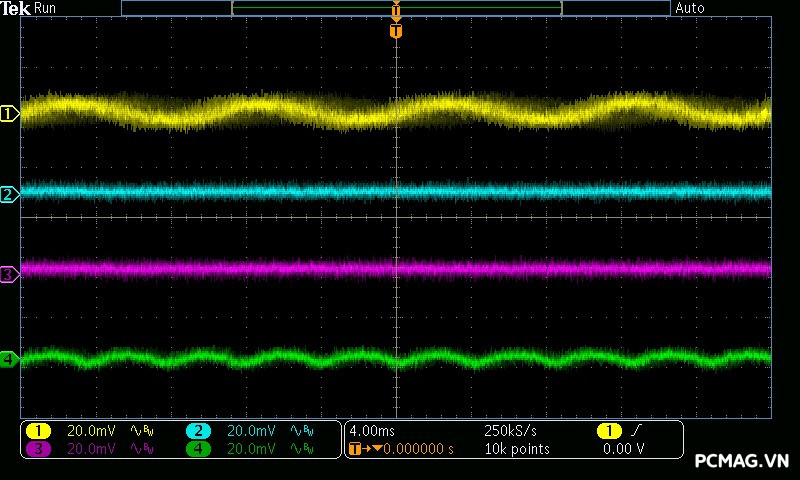Open the 4.00ms horizontal timebase readout
Image resolution: width=800 pixels, height=480 pixels.
373,431
